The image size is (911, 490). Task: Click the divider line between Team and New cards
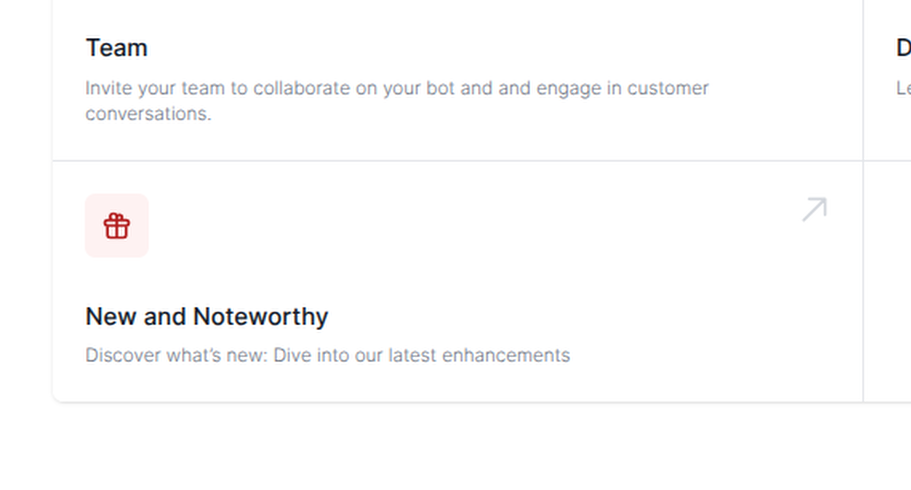pos(458,160)
